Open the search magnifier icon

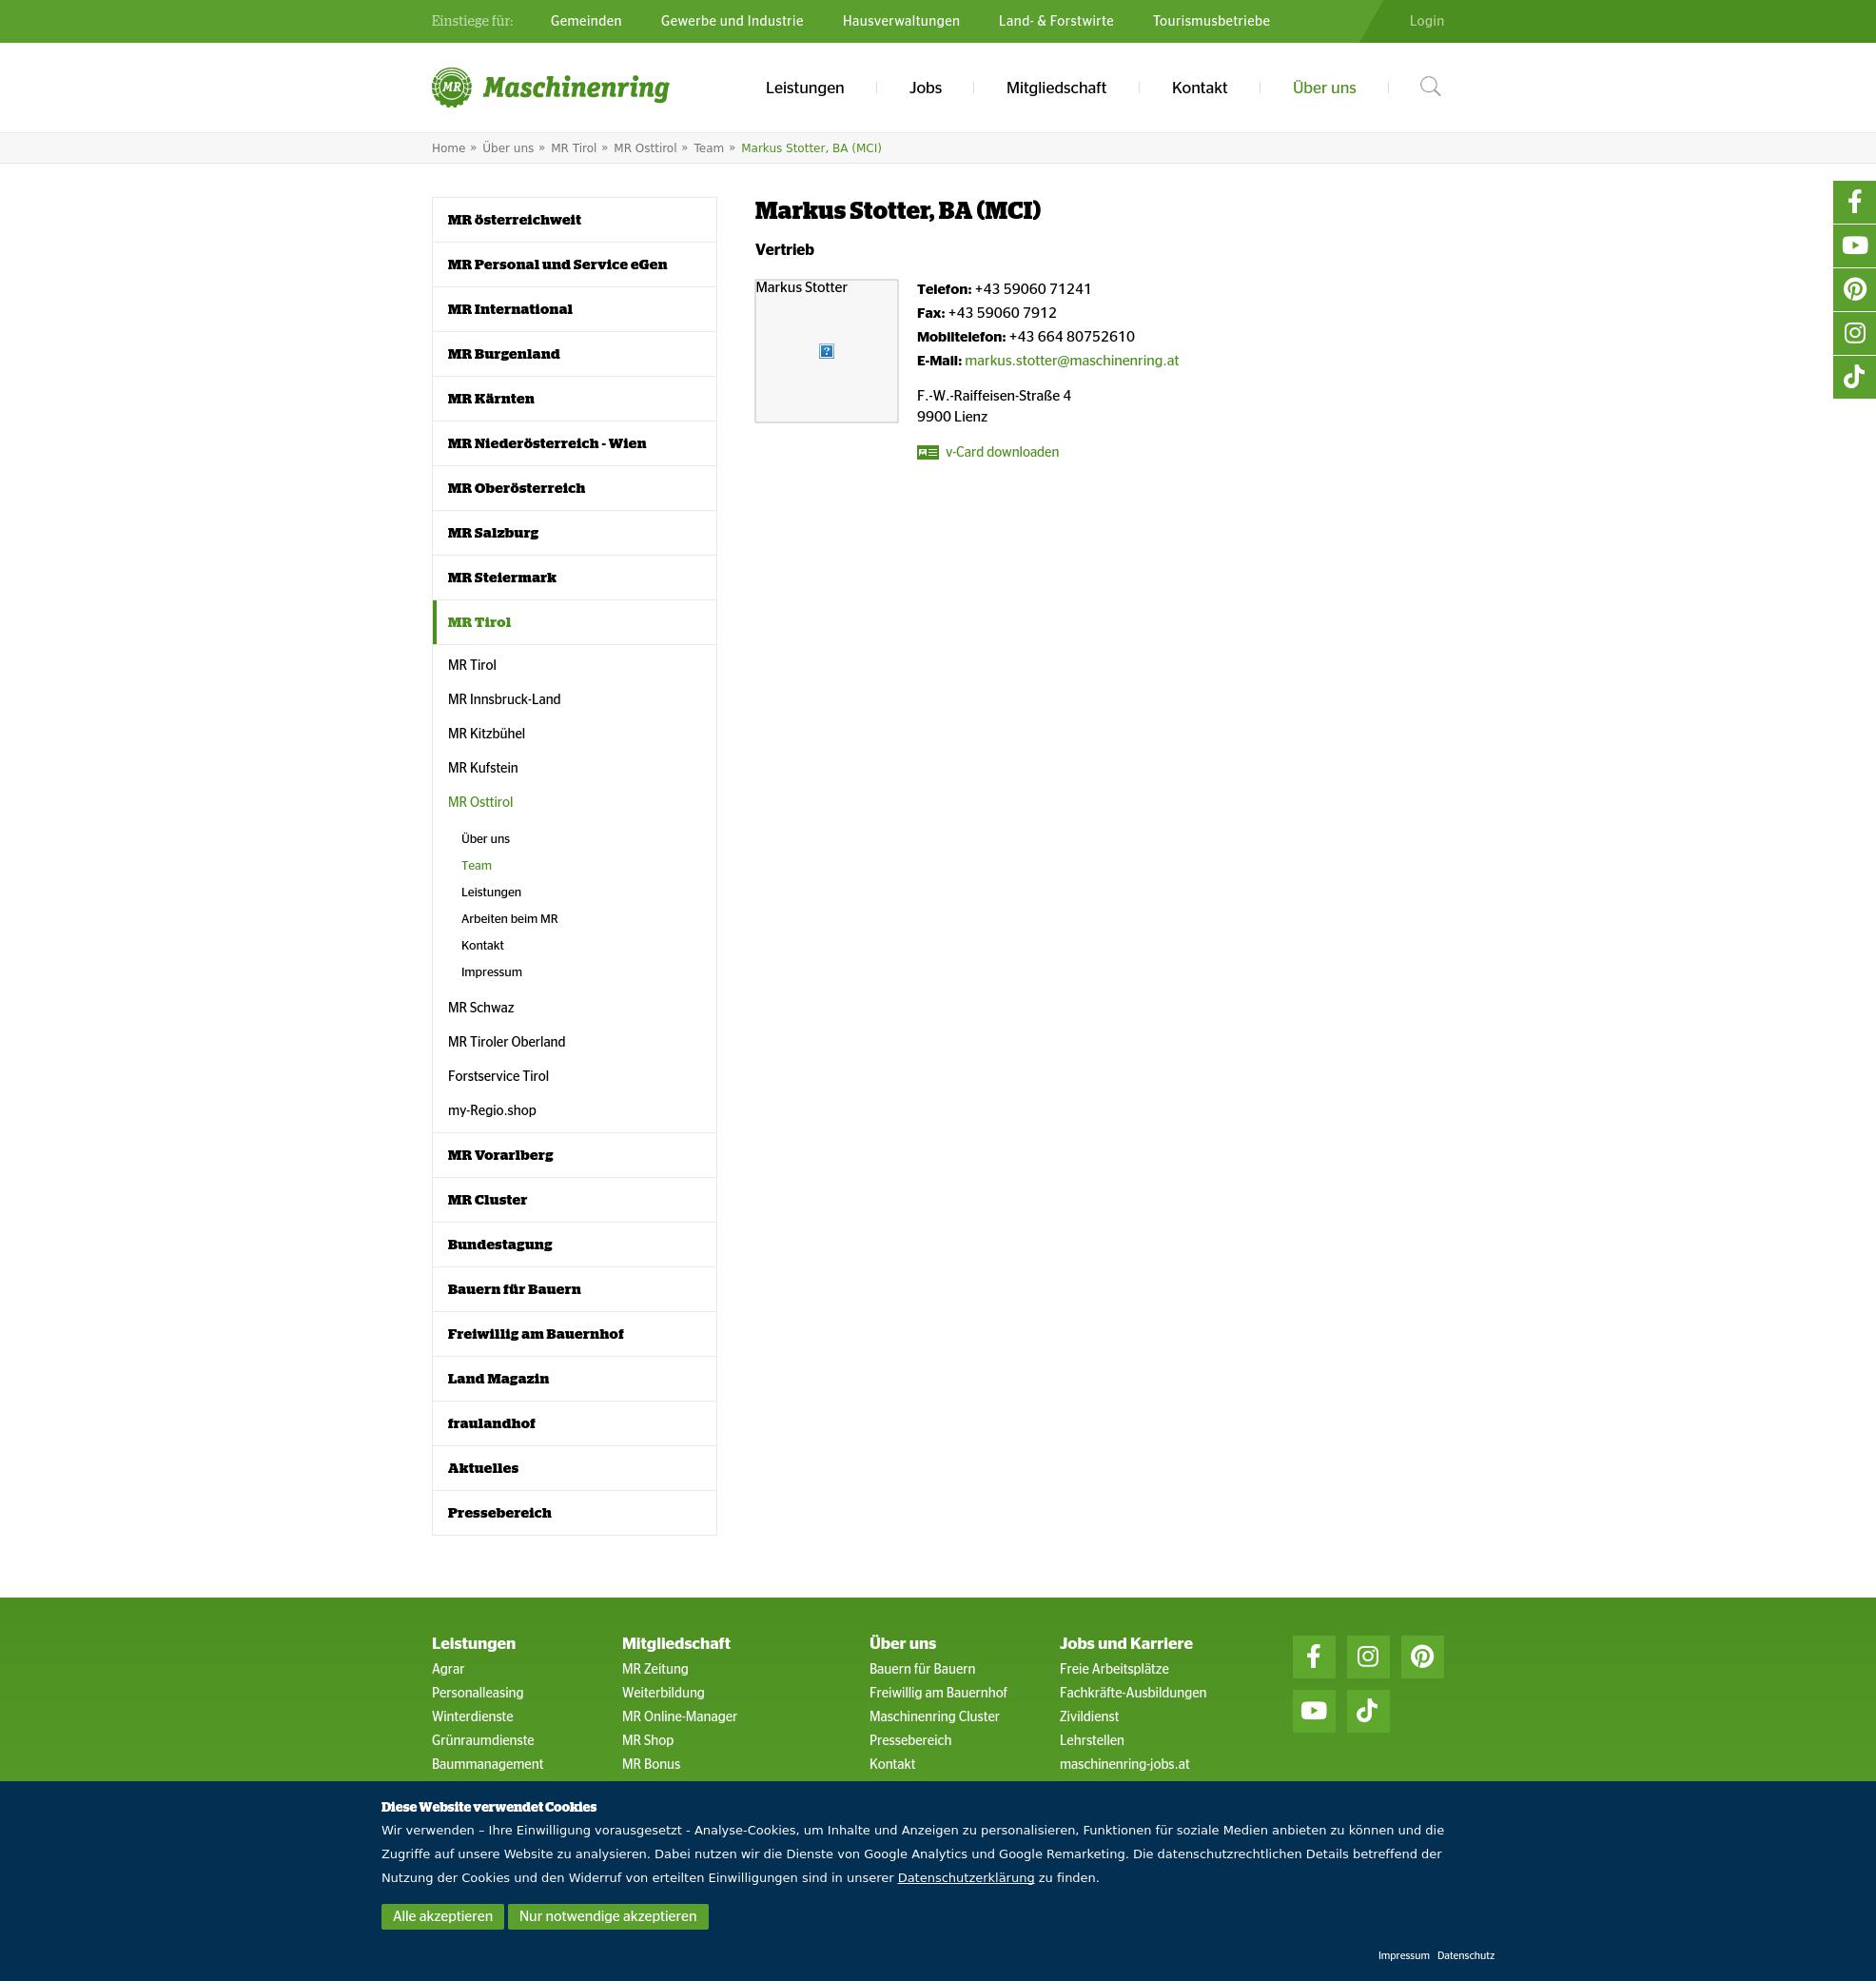coord(1430,87)
